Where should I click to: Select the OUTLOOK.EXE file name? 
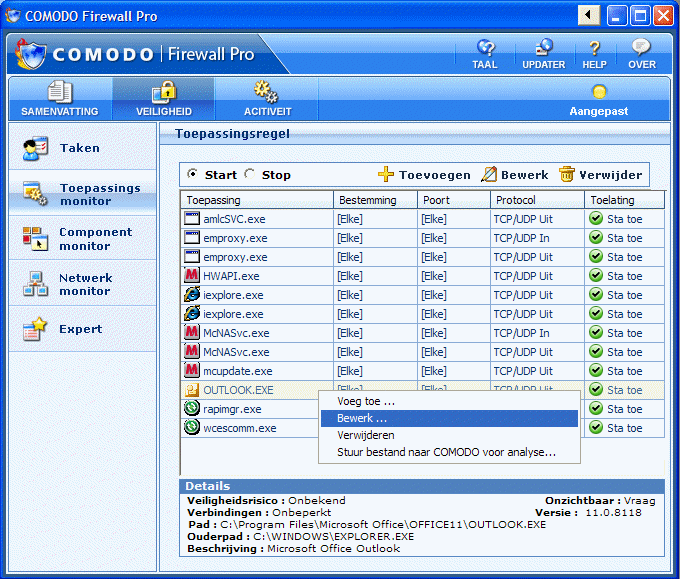point(238,390)
